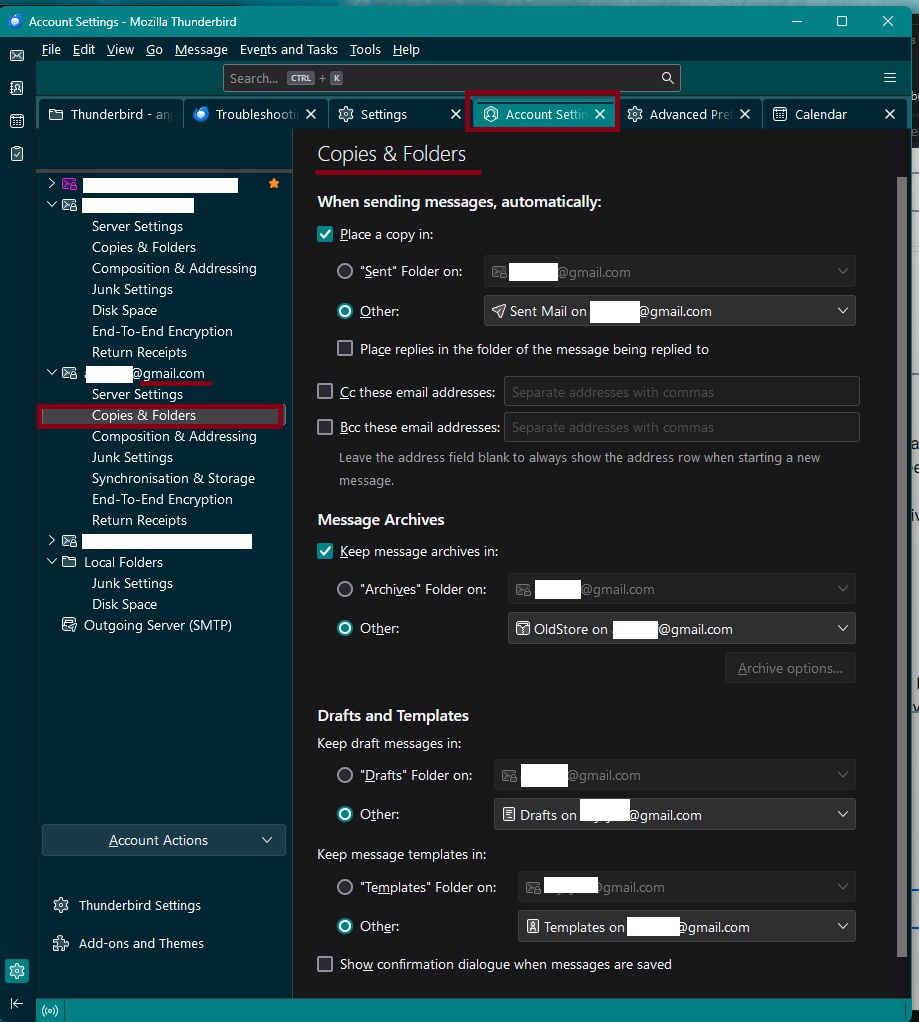Screen dimensions: 919x1022
Task: Click the settings pane vertical scrollbar
Action: point(902,567)
